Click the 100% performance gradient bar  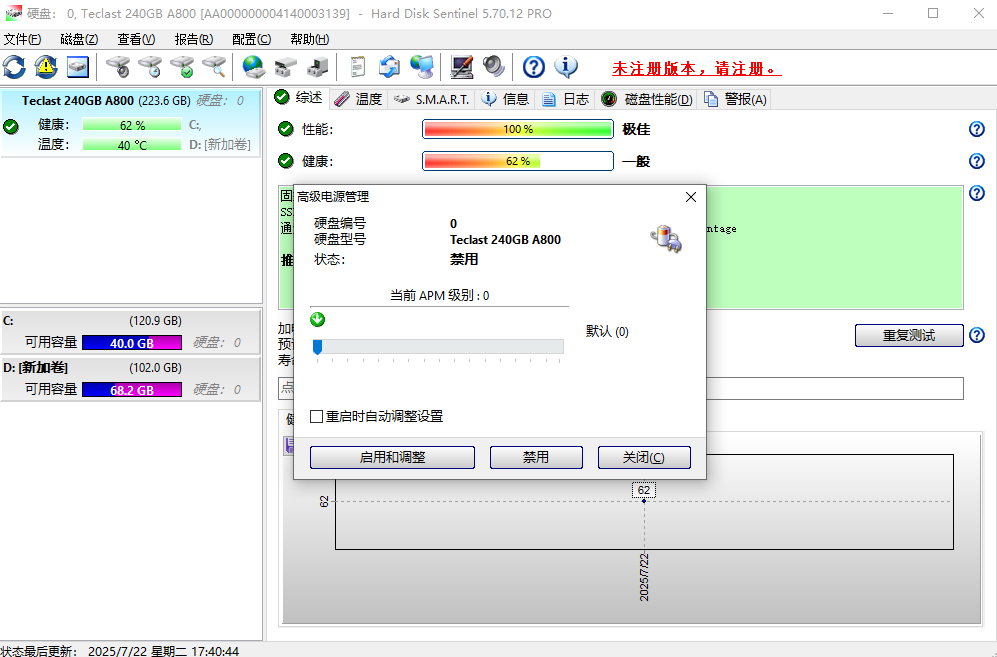pos(518,129)
